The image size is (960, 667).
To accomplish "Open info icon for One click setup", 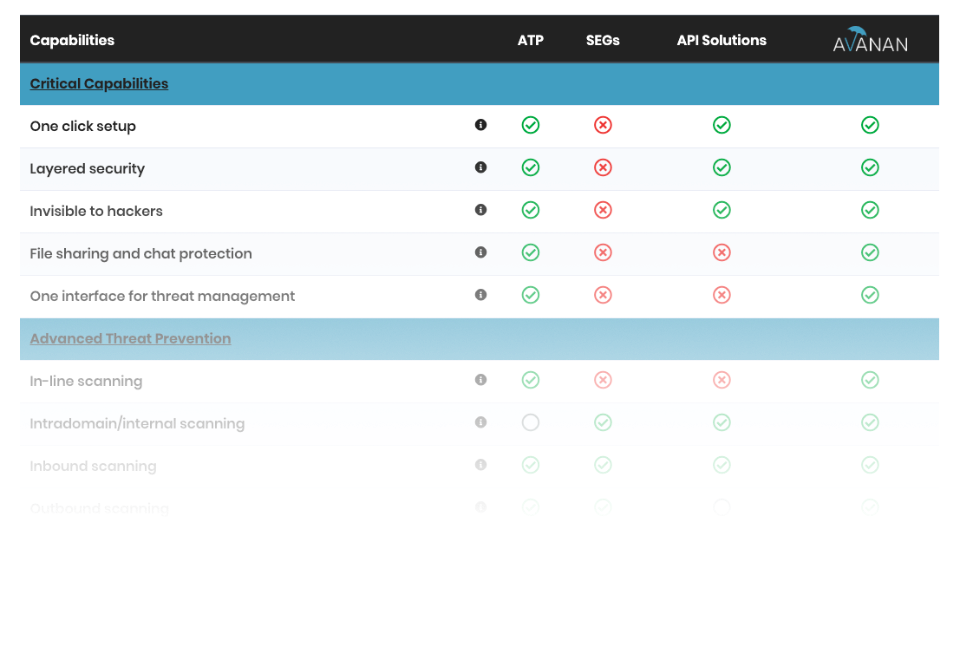I will [x=481, y=125].
